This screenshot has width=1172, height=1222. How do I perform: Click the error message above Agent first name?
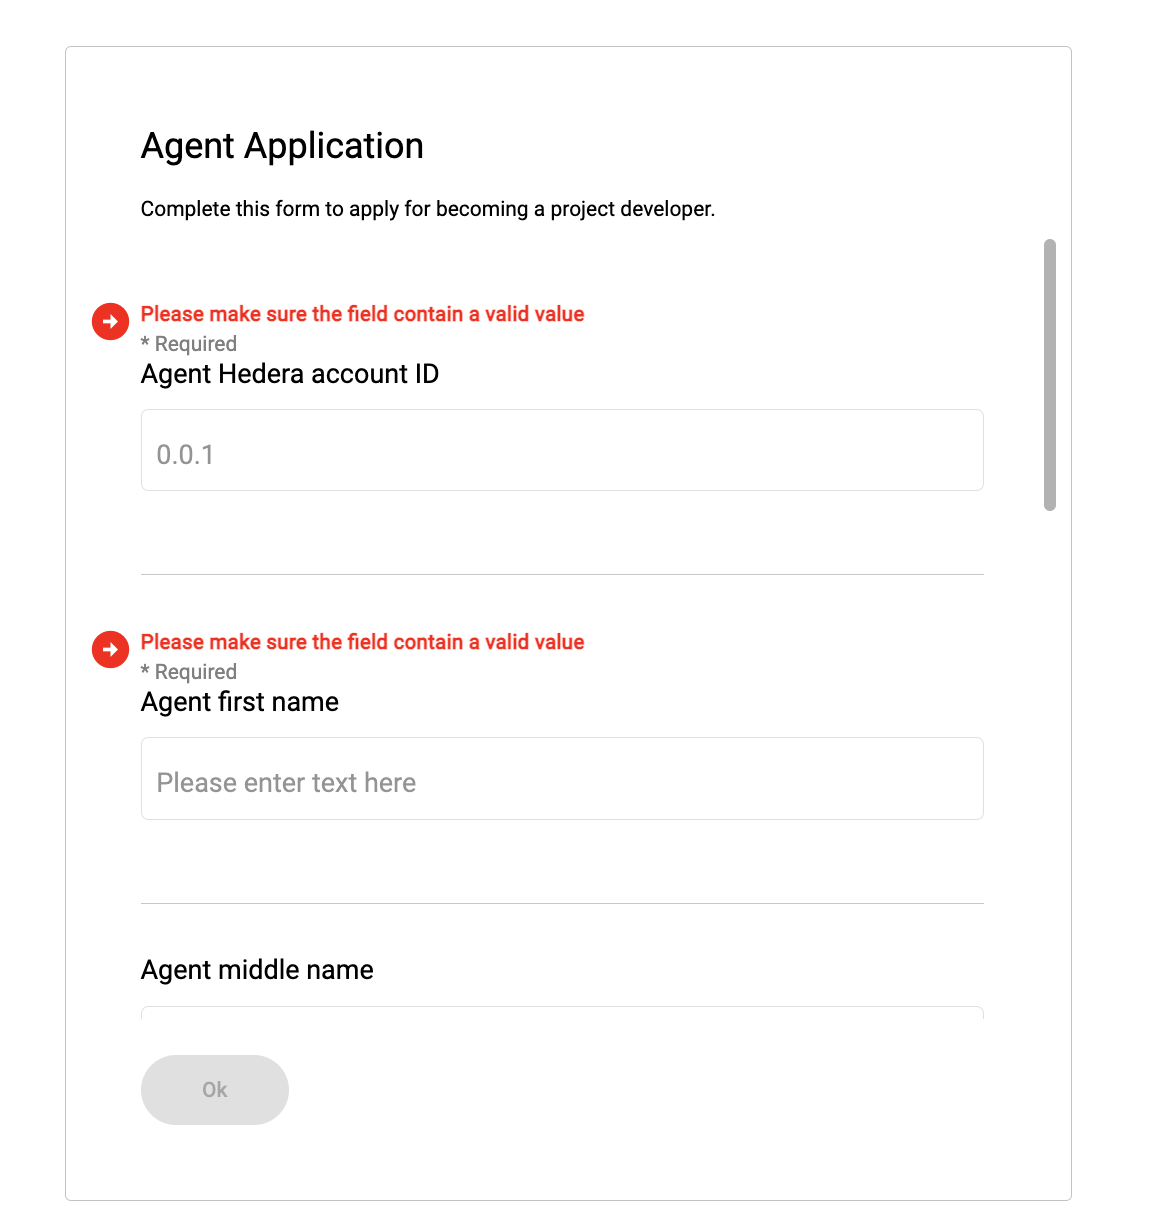click(362, 642)
